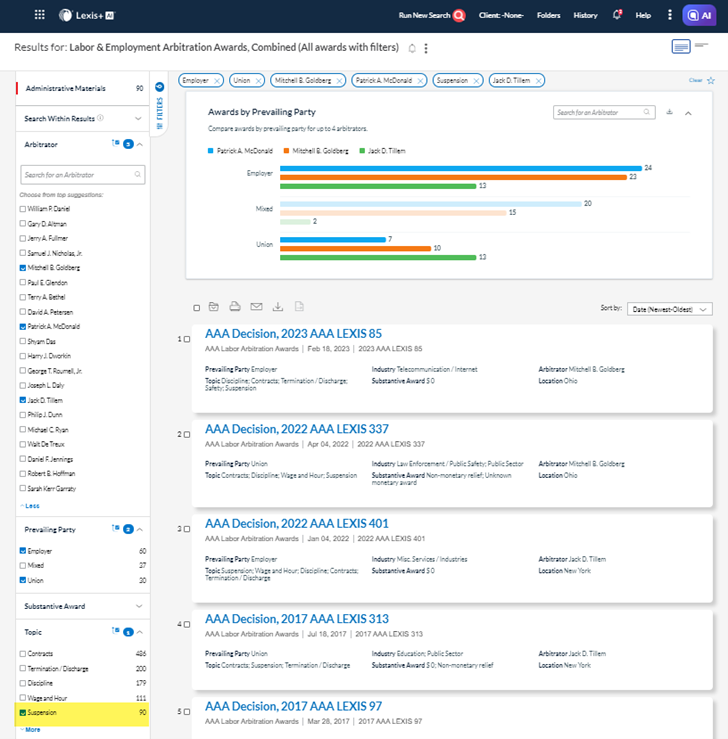The height and width of the screenshot is (739, 728).
Task: Select all results checkbox in toolbar
Action: (196, 308)
